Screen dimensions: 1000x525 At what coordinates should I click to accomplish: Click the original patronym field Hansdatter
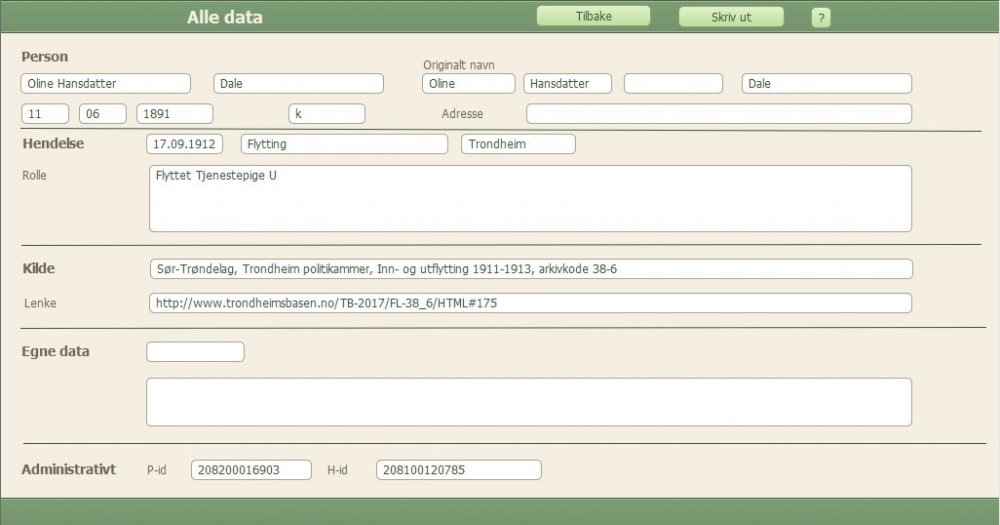(568, 84)
